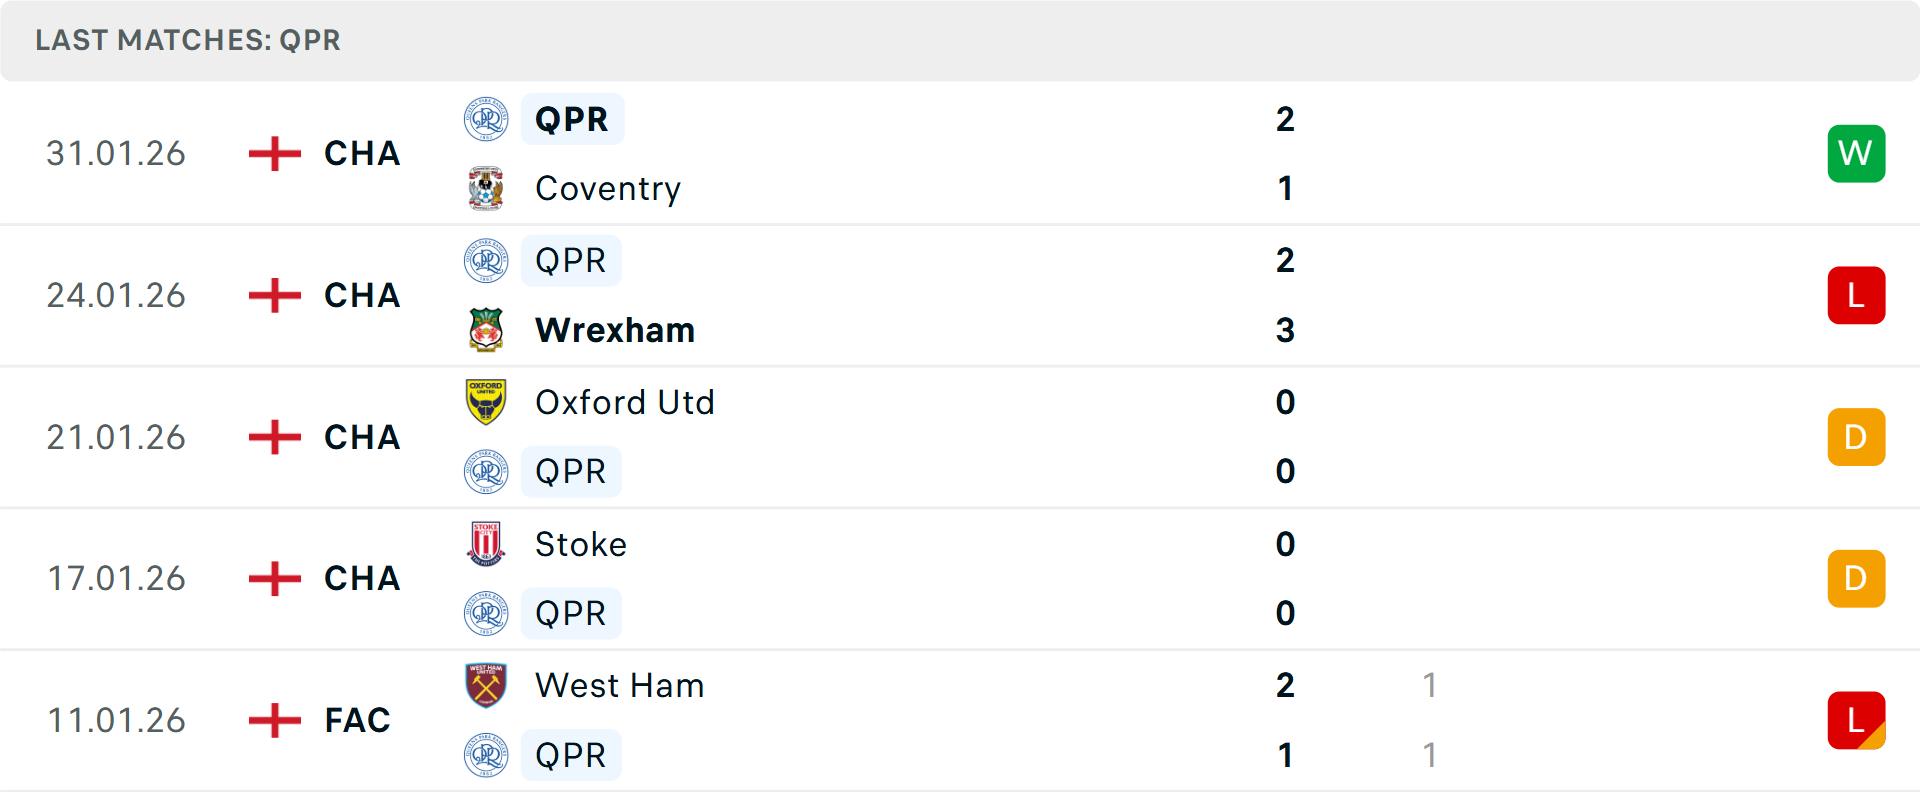This screenshot has height=792, width=1920.
Task: Click the FAC competition label
Action: coord(357,720)
